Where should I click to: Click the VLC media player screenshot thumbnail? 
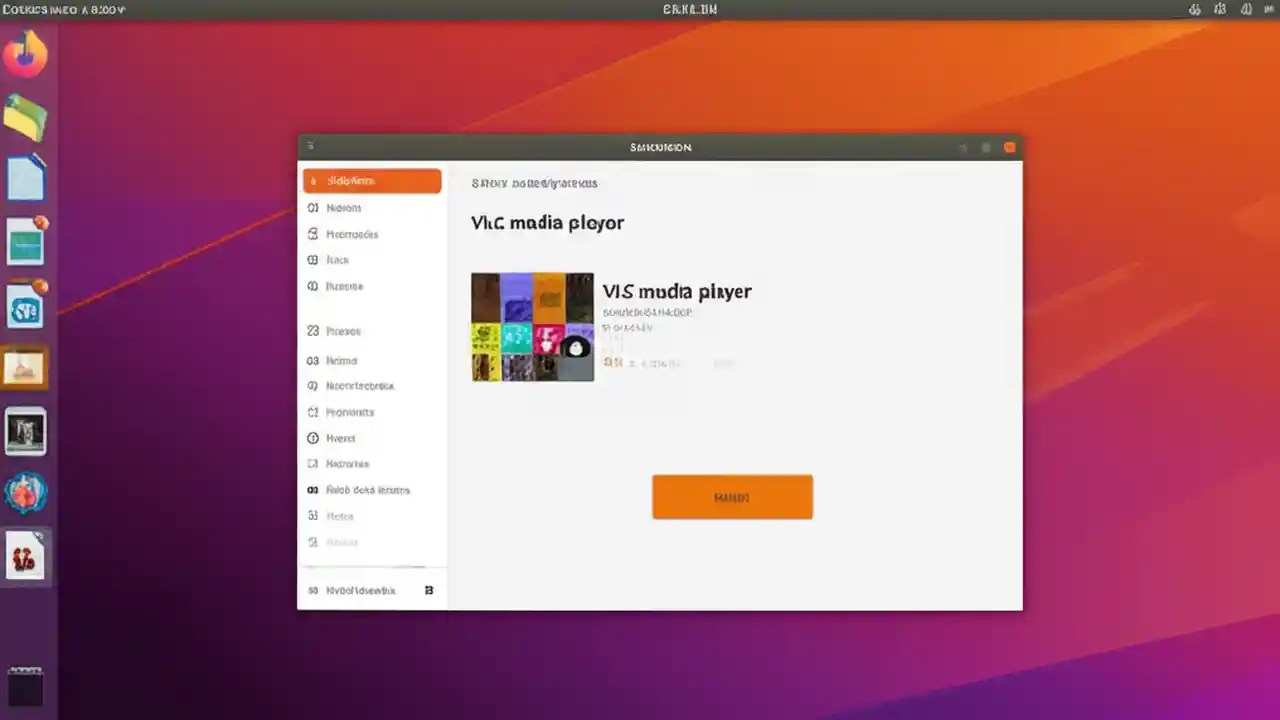pyautogui.click(x=532, y=327)
